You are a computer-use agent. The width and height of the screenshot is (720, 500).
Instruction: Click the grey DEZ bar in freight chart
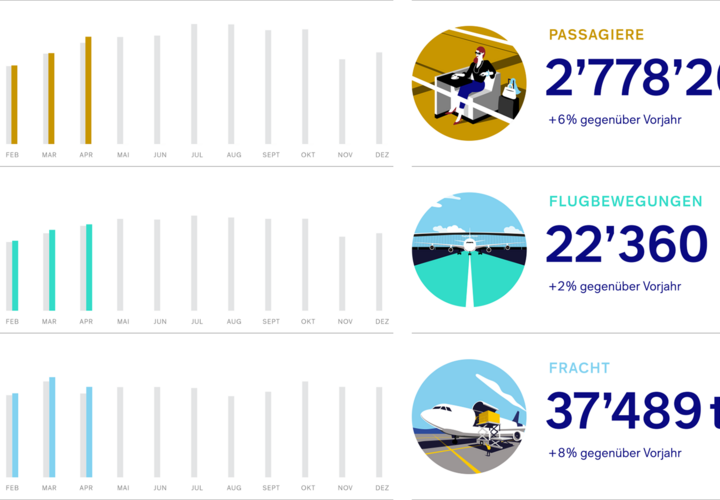click(x=379, y=431)
